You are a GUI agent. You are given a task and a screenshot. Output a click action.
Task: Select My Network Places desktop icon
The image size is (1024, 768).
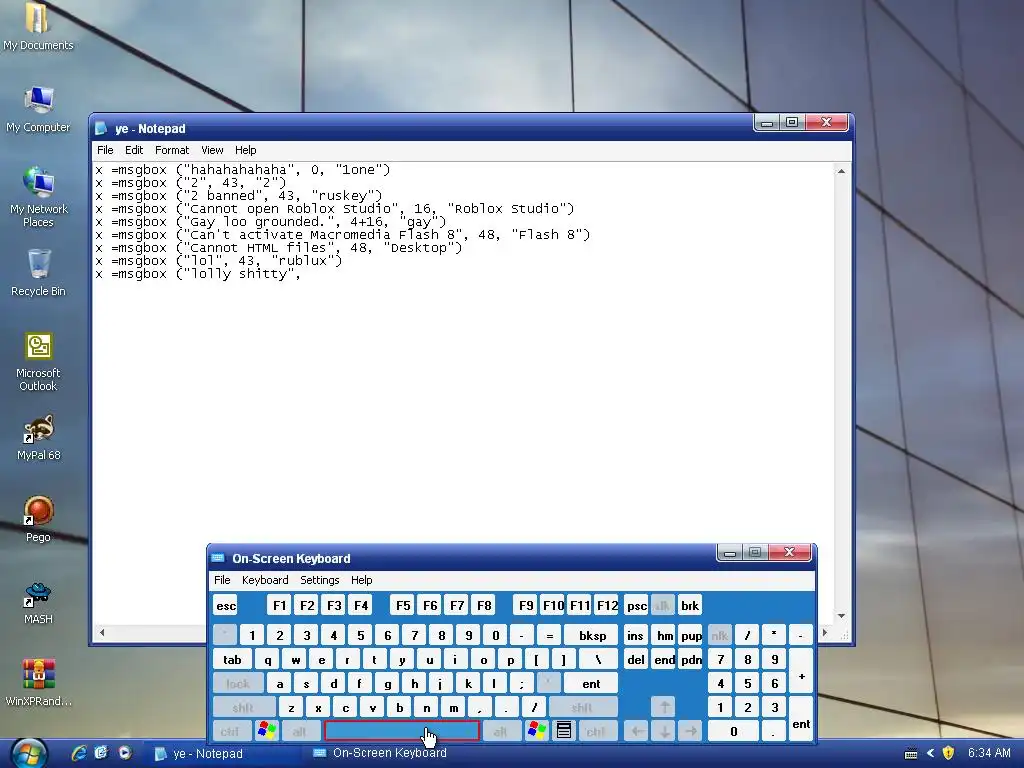pos(39,197)
